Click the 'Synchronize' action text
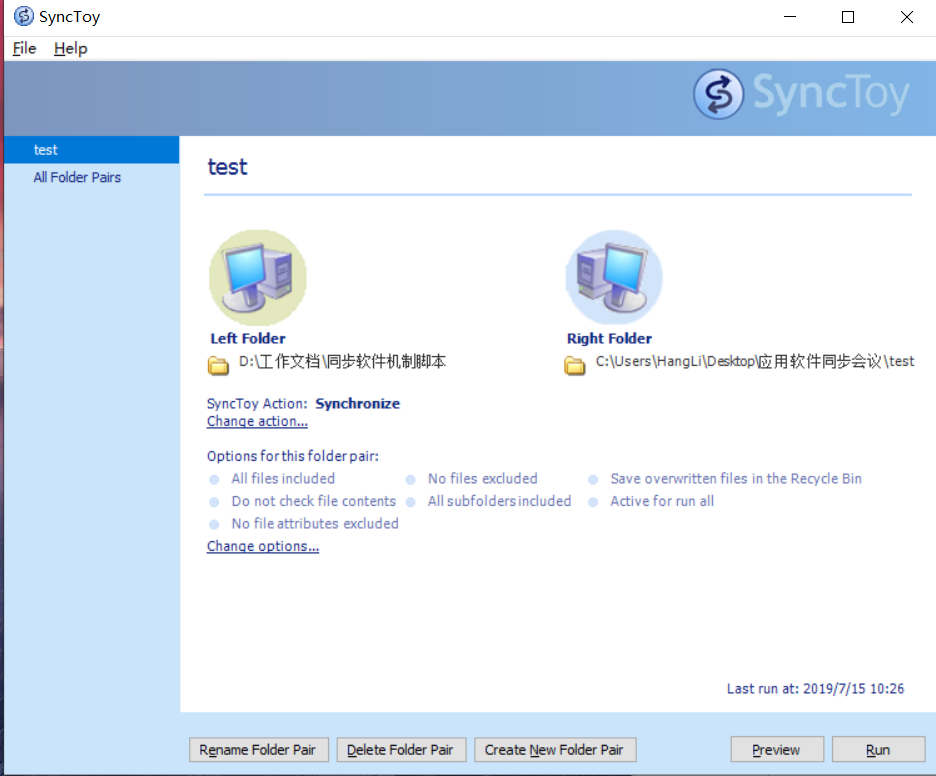Image resolution: width=936 pixels, height=776 pixels. 358,404
